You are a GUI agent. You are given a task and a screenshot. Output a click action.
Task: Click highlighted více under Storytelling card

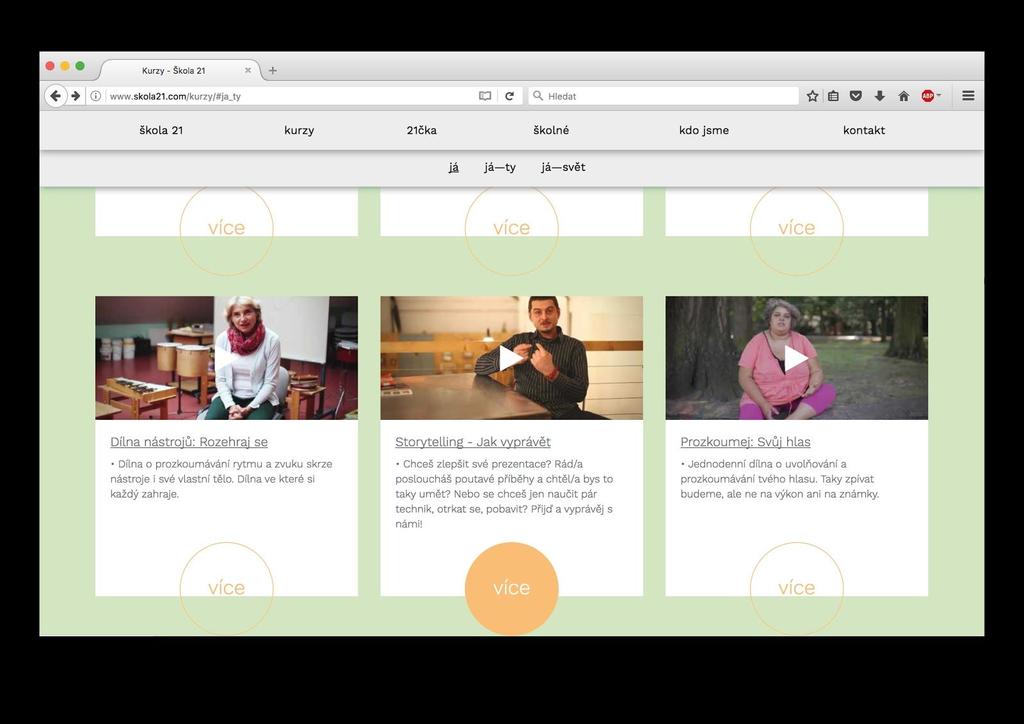tap(511, 588)
